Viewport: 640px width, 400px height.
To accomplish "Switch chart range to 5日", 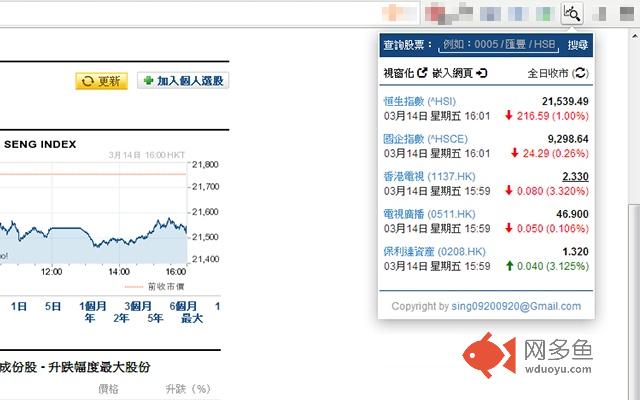I will (53, 306).
